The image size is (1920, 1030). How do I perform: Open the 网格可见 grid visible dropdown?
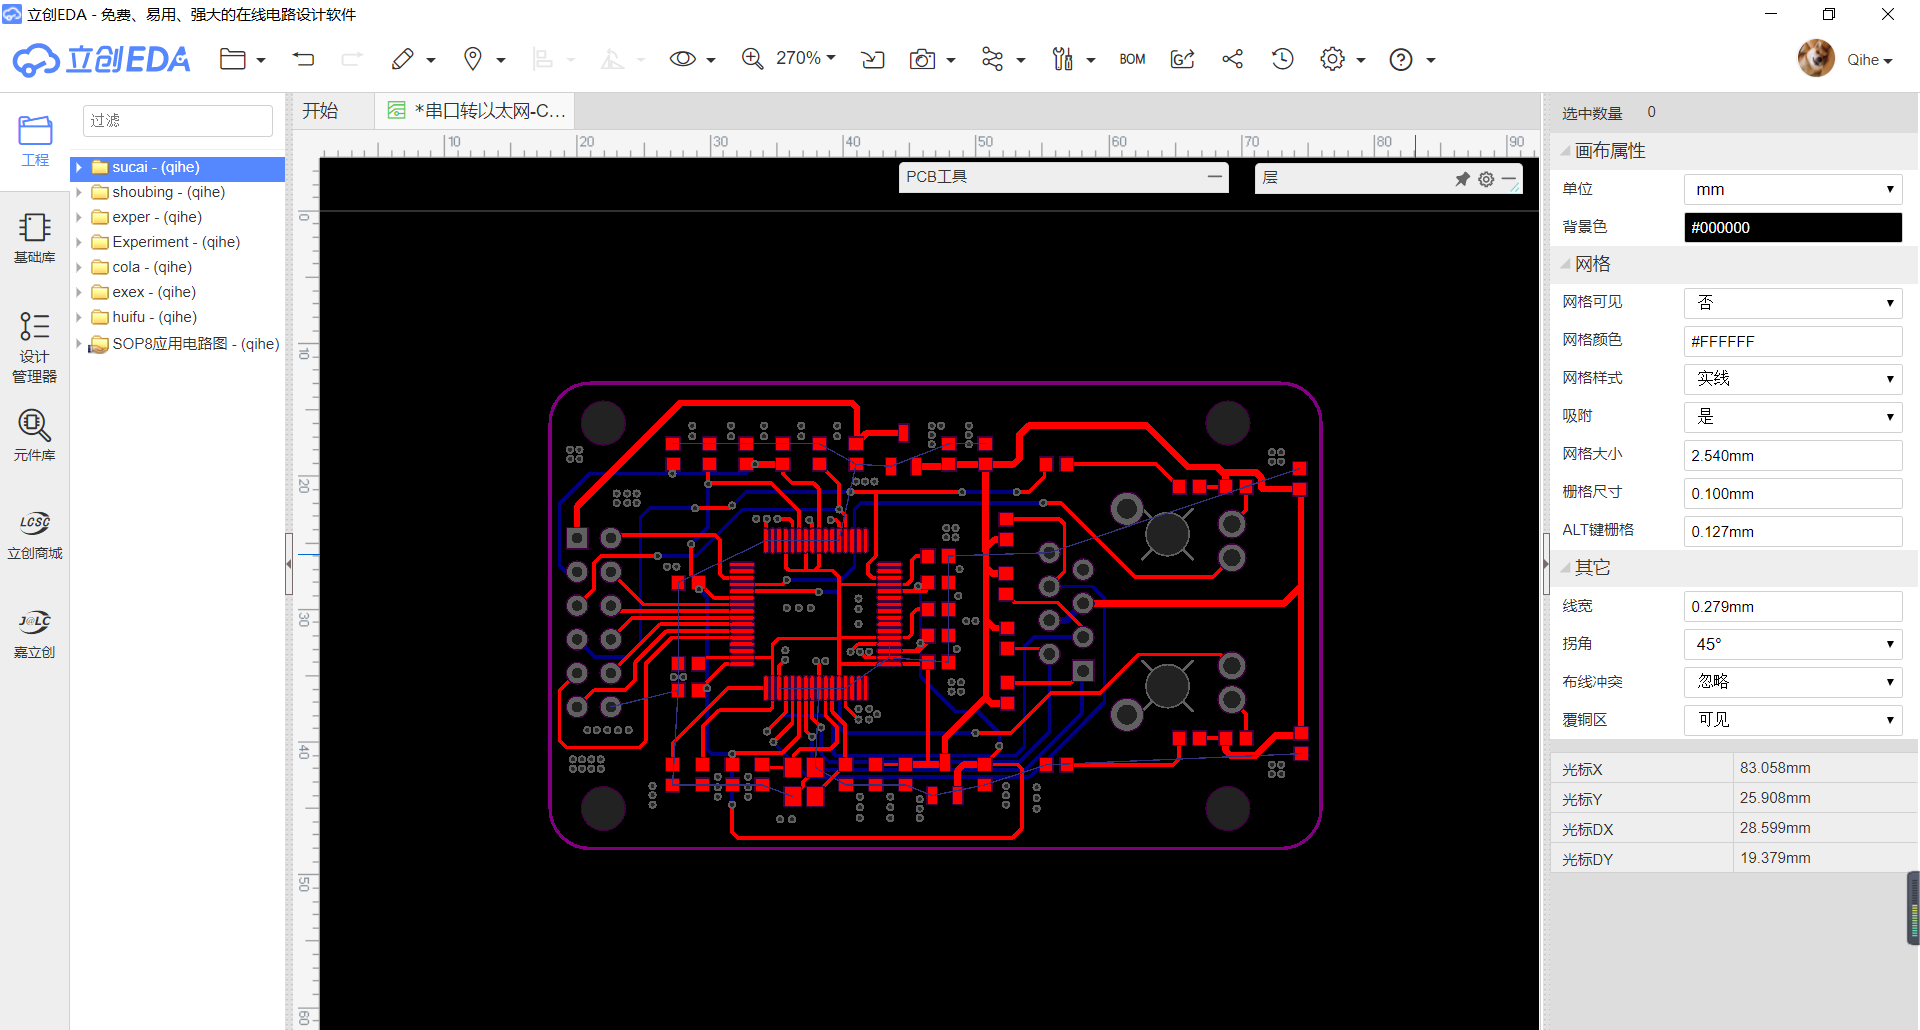(1792, 303)
